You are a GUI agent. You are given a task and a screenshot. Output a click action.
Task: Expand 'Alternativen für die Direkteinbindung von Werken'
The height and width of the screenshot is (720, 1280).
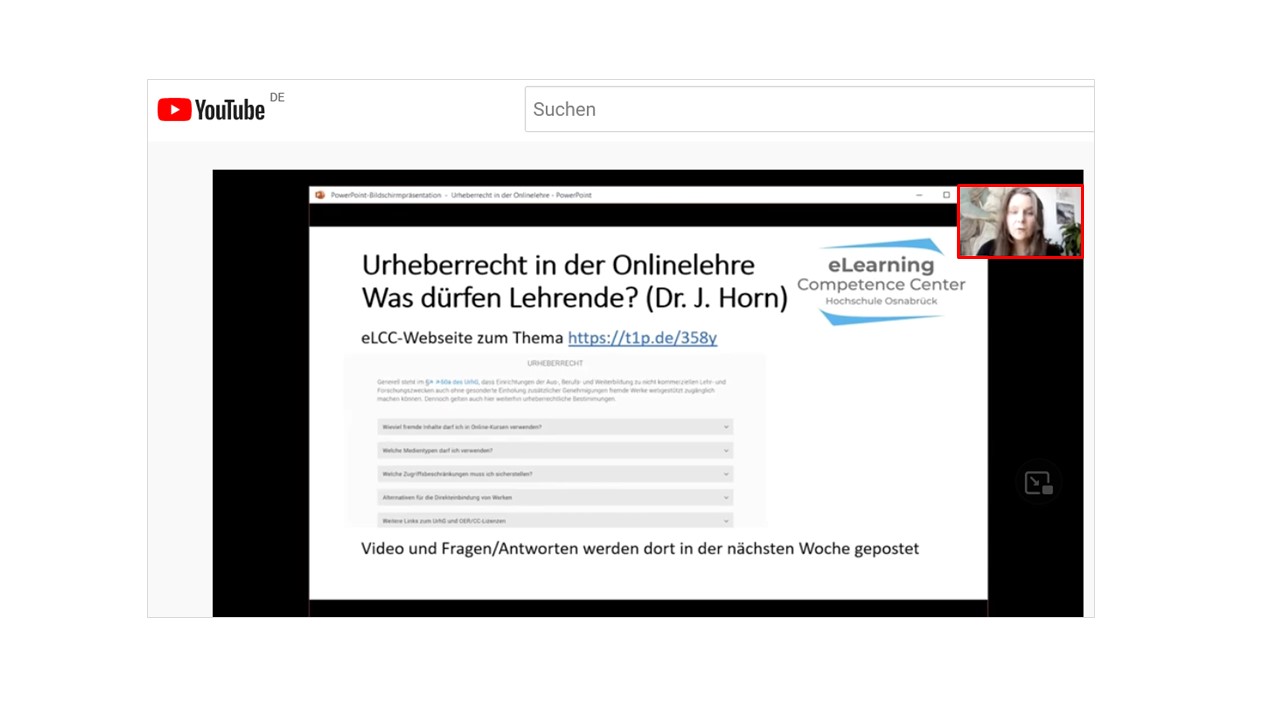pos(555,497)
